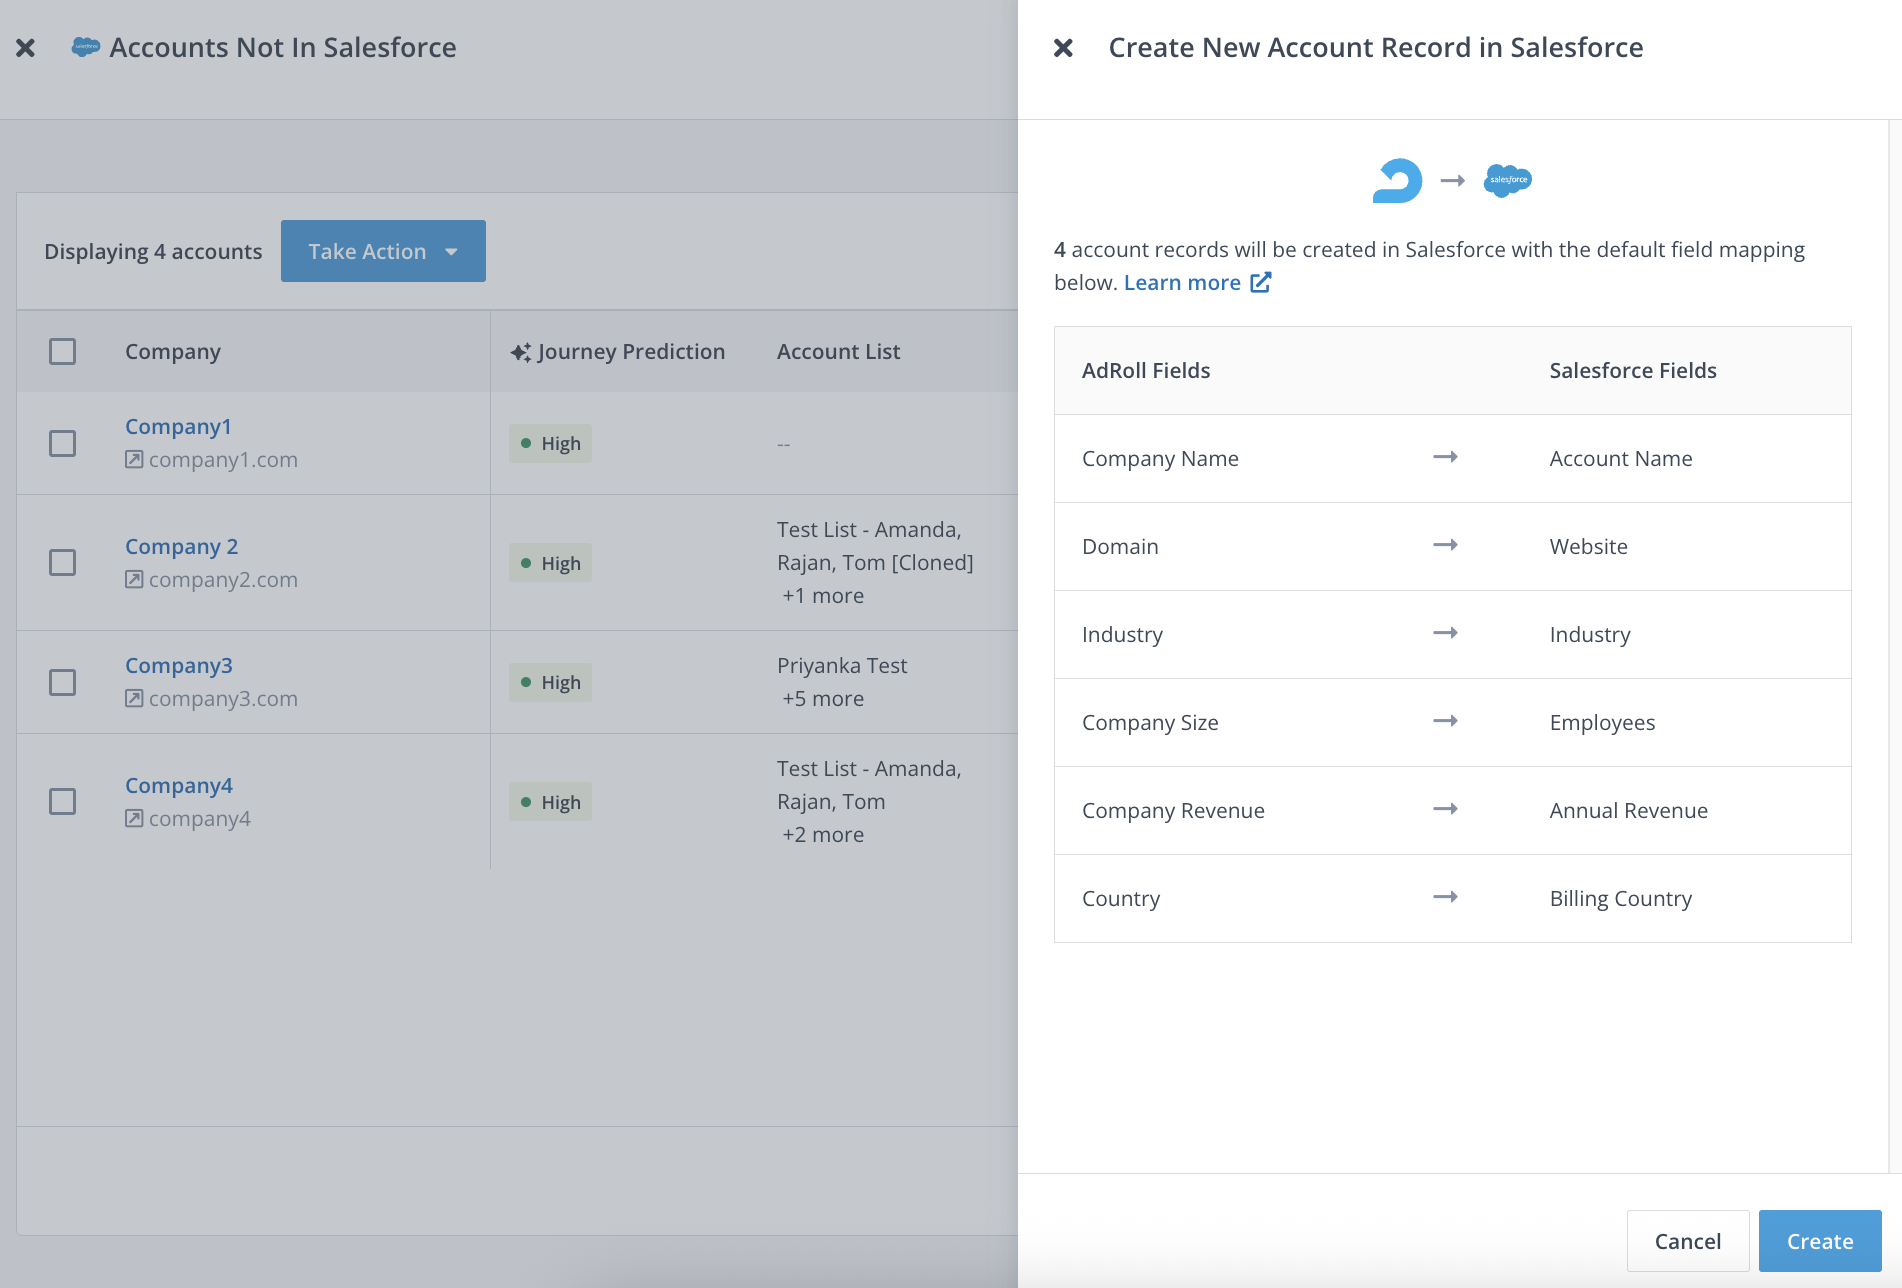Click the AdRoll logo in the panel
Screen dimensions: 1902x1288
tap(1397, 181)
